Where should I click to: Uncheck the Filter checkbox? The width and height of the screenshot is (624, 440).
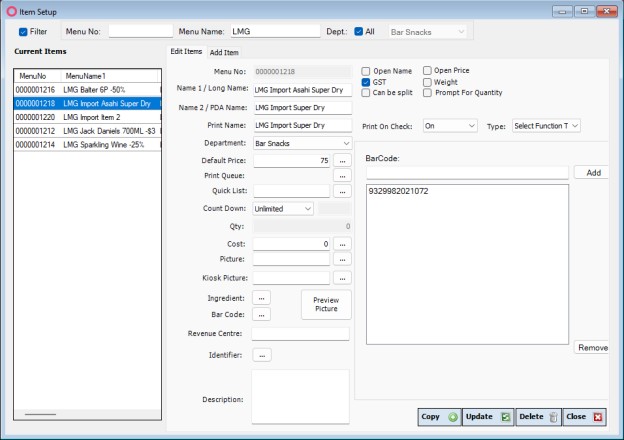(24, 32)
